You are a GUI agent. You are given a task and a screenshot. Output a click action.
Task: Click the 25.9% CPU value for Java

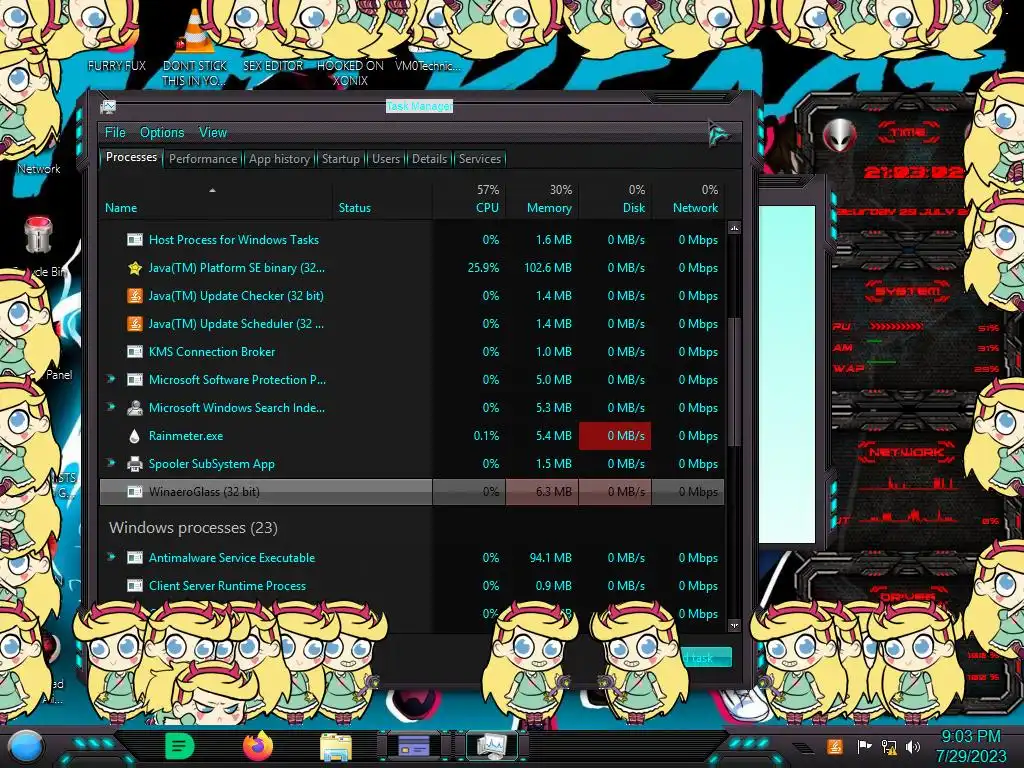[483, 268]
